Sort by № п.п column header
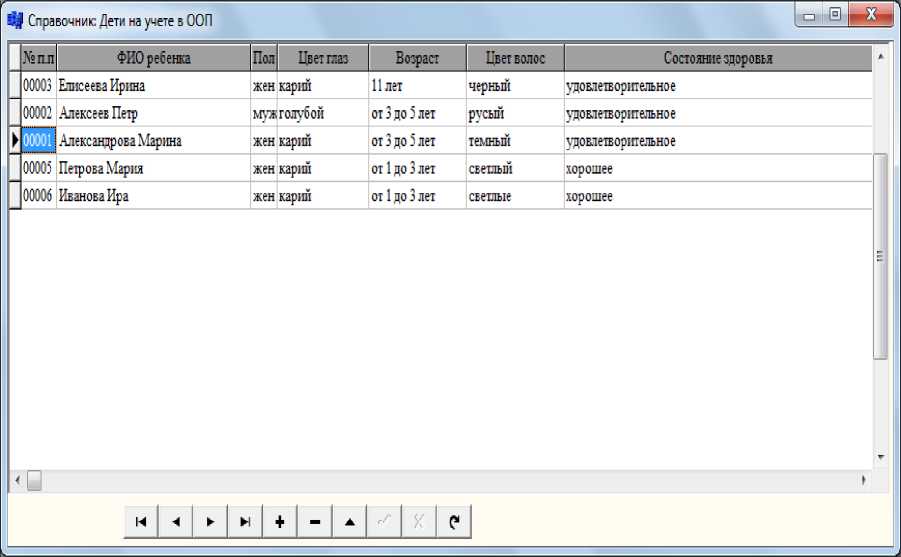This screenshot has width=901, height=557. pos(38,57)
